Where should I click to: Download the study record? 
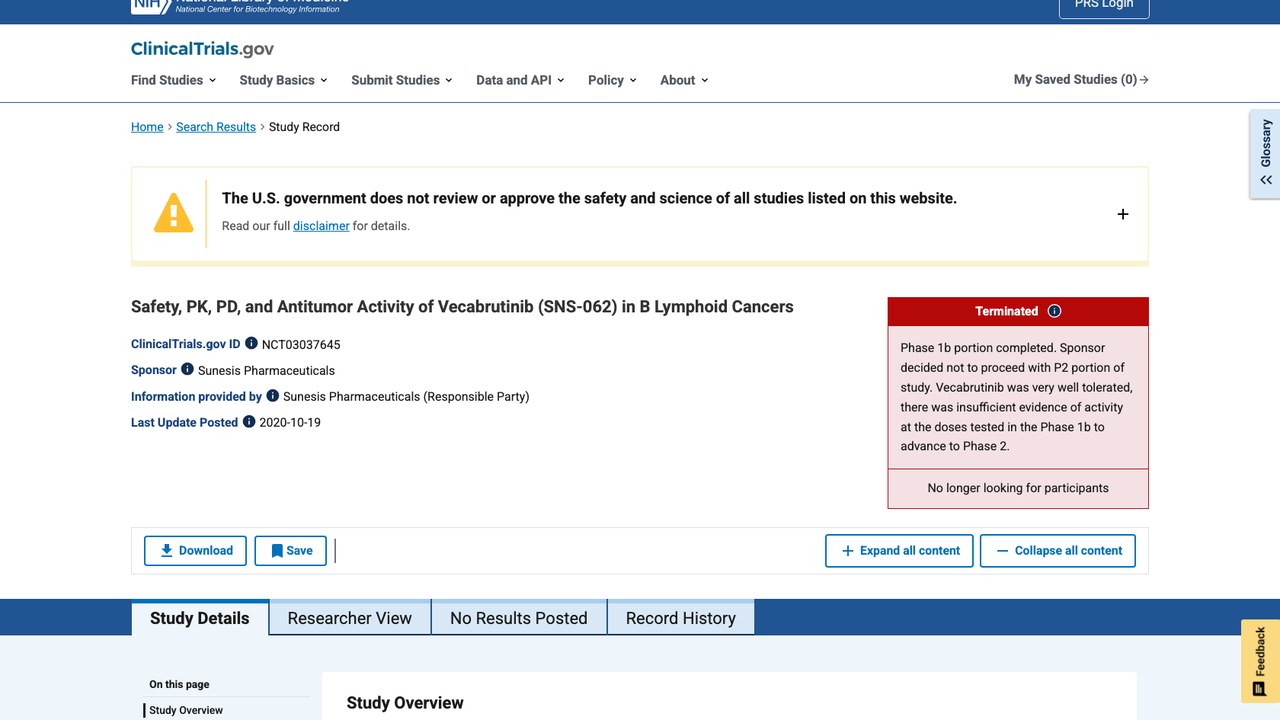pos(195,551)
